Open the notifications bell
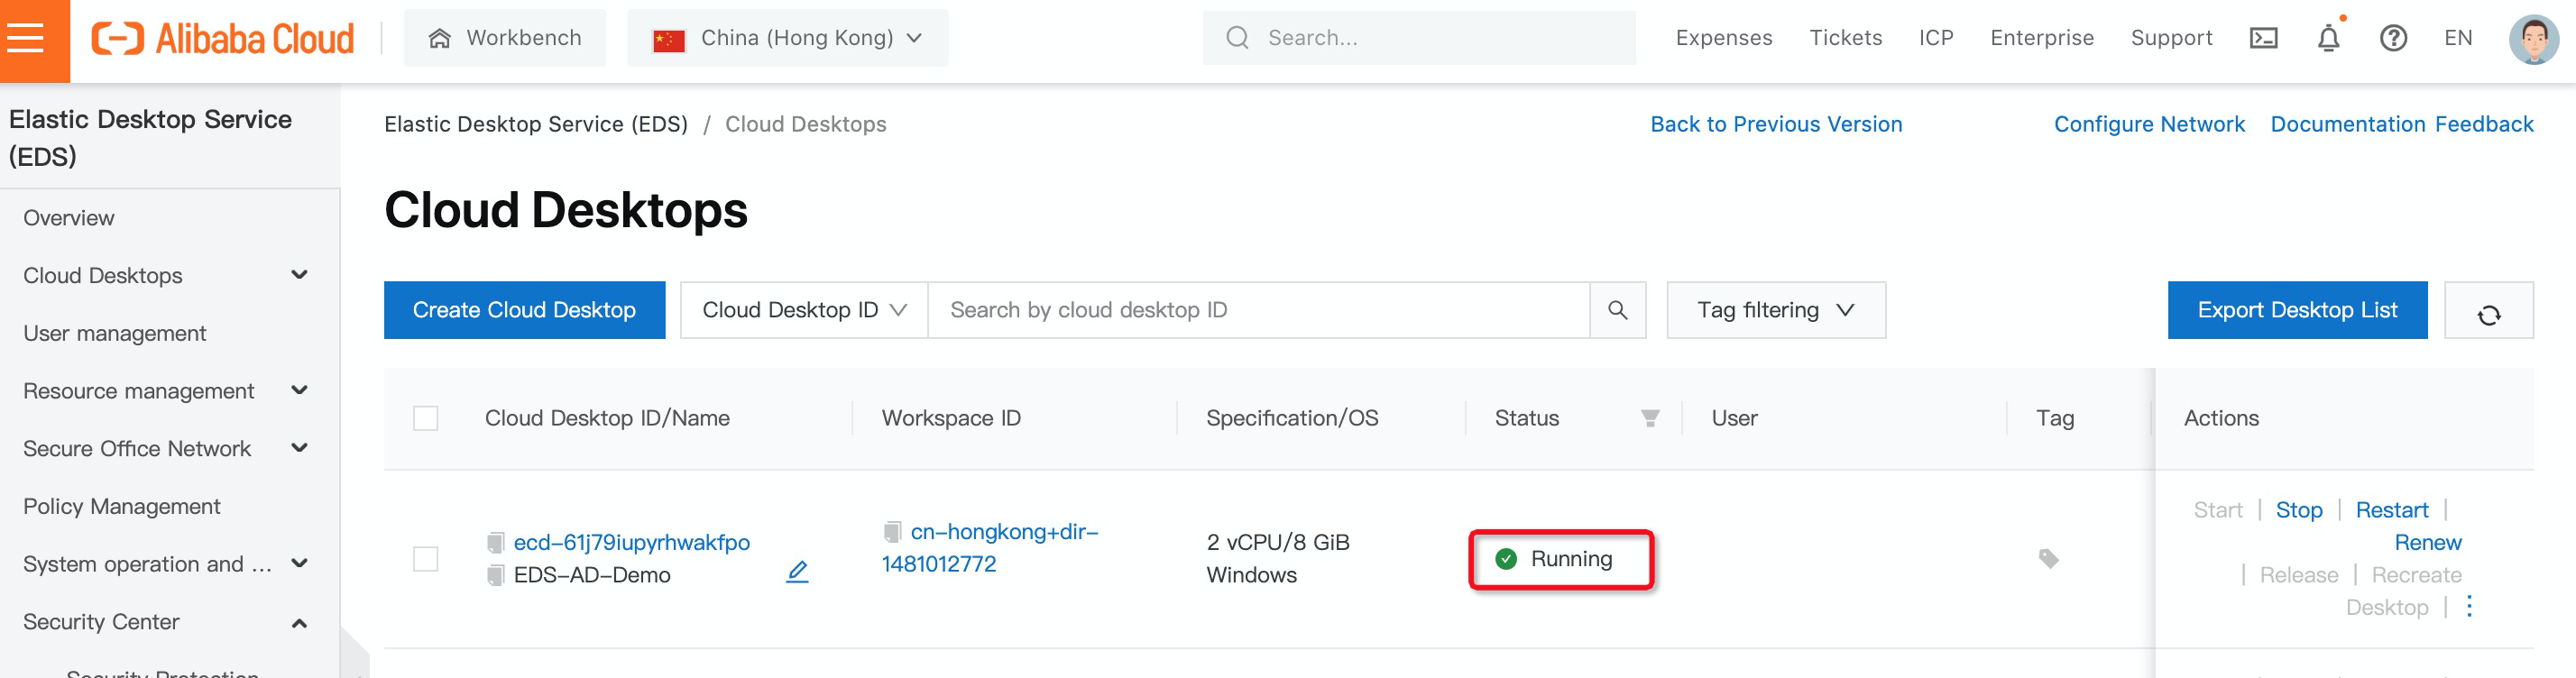 [x=2328, y=38]
